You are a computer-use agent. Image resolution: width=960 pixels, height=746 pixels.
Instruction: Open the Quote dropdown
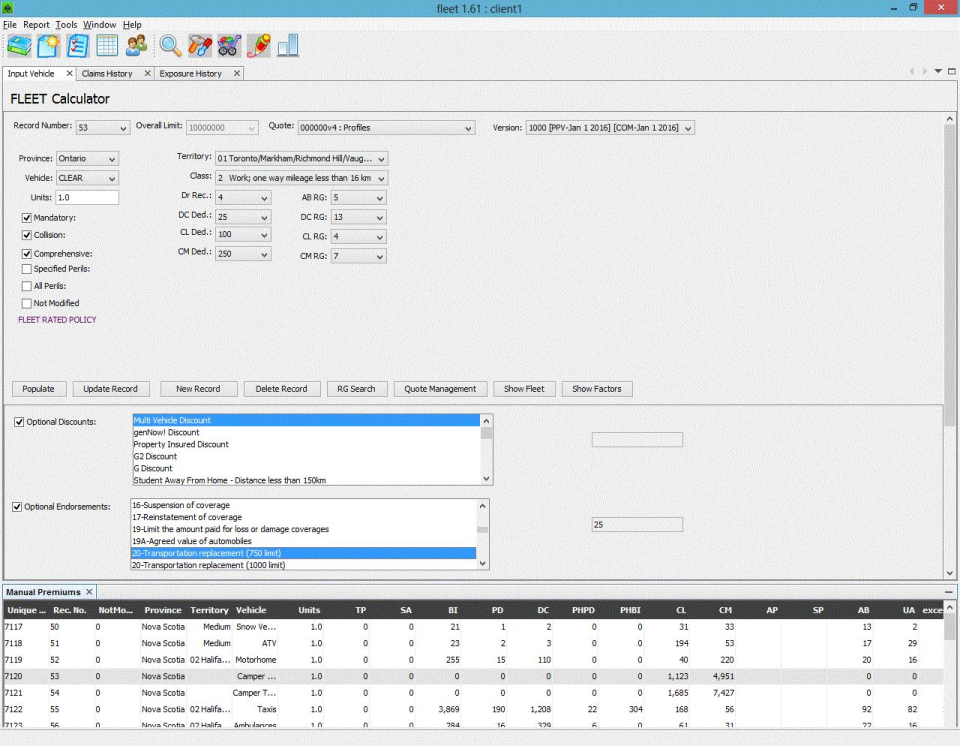click(x=386, y=127)
